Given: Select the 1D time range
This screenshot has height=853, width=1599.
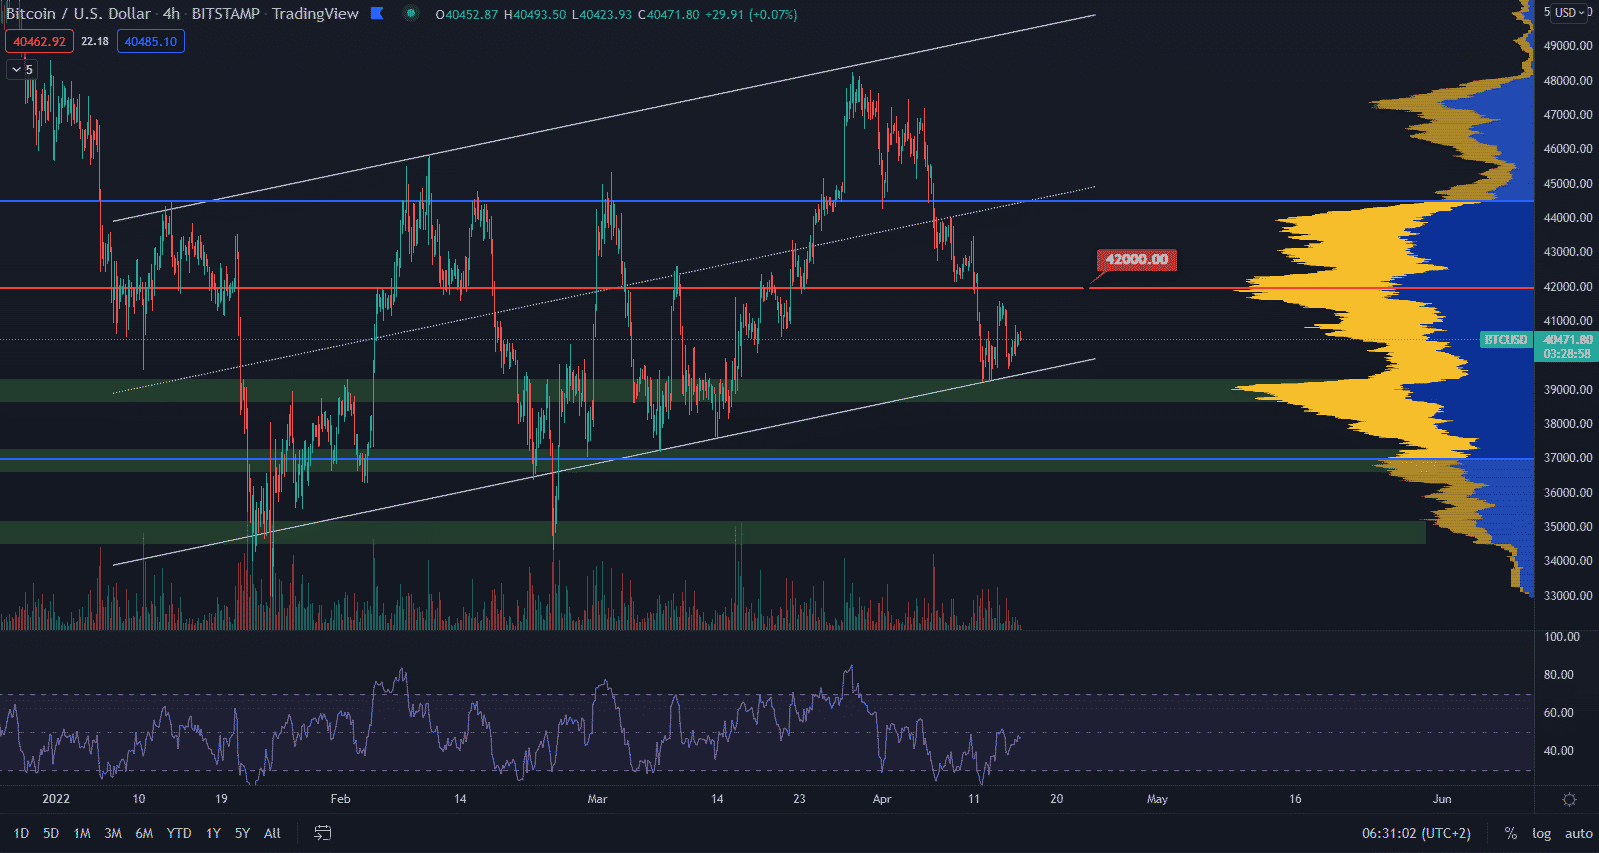Looking at the screenshot, I should point(21,833).
